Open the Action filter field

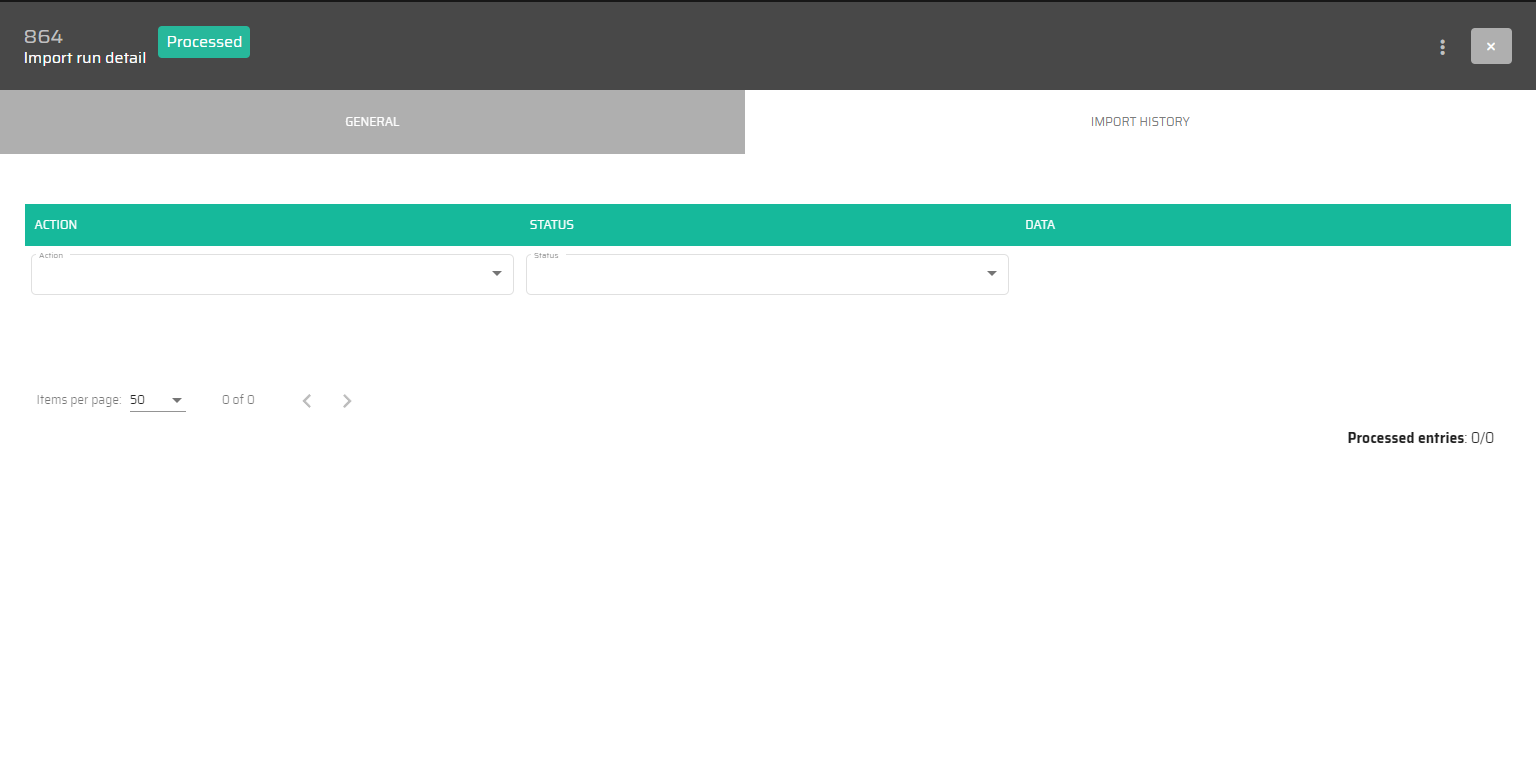click(260, 275)
